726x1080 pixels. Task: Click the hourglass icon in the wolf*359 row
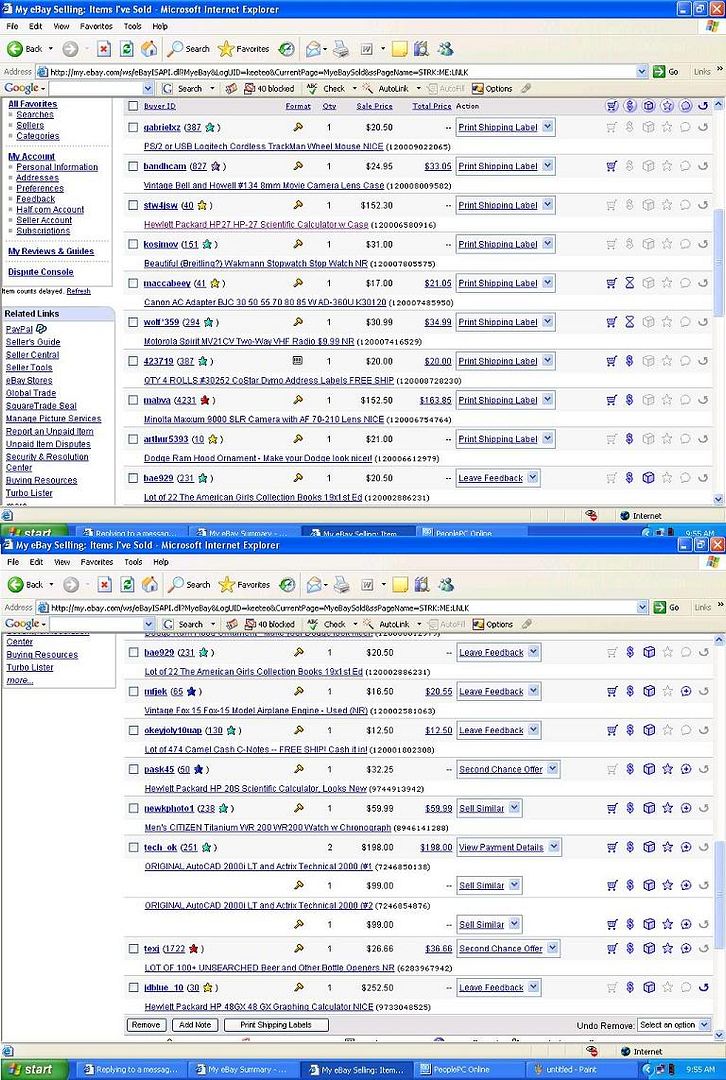630,322
